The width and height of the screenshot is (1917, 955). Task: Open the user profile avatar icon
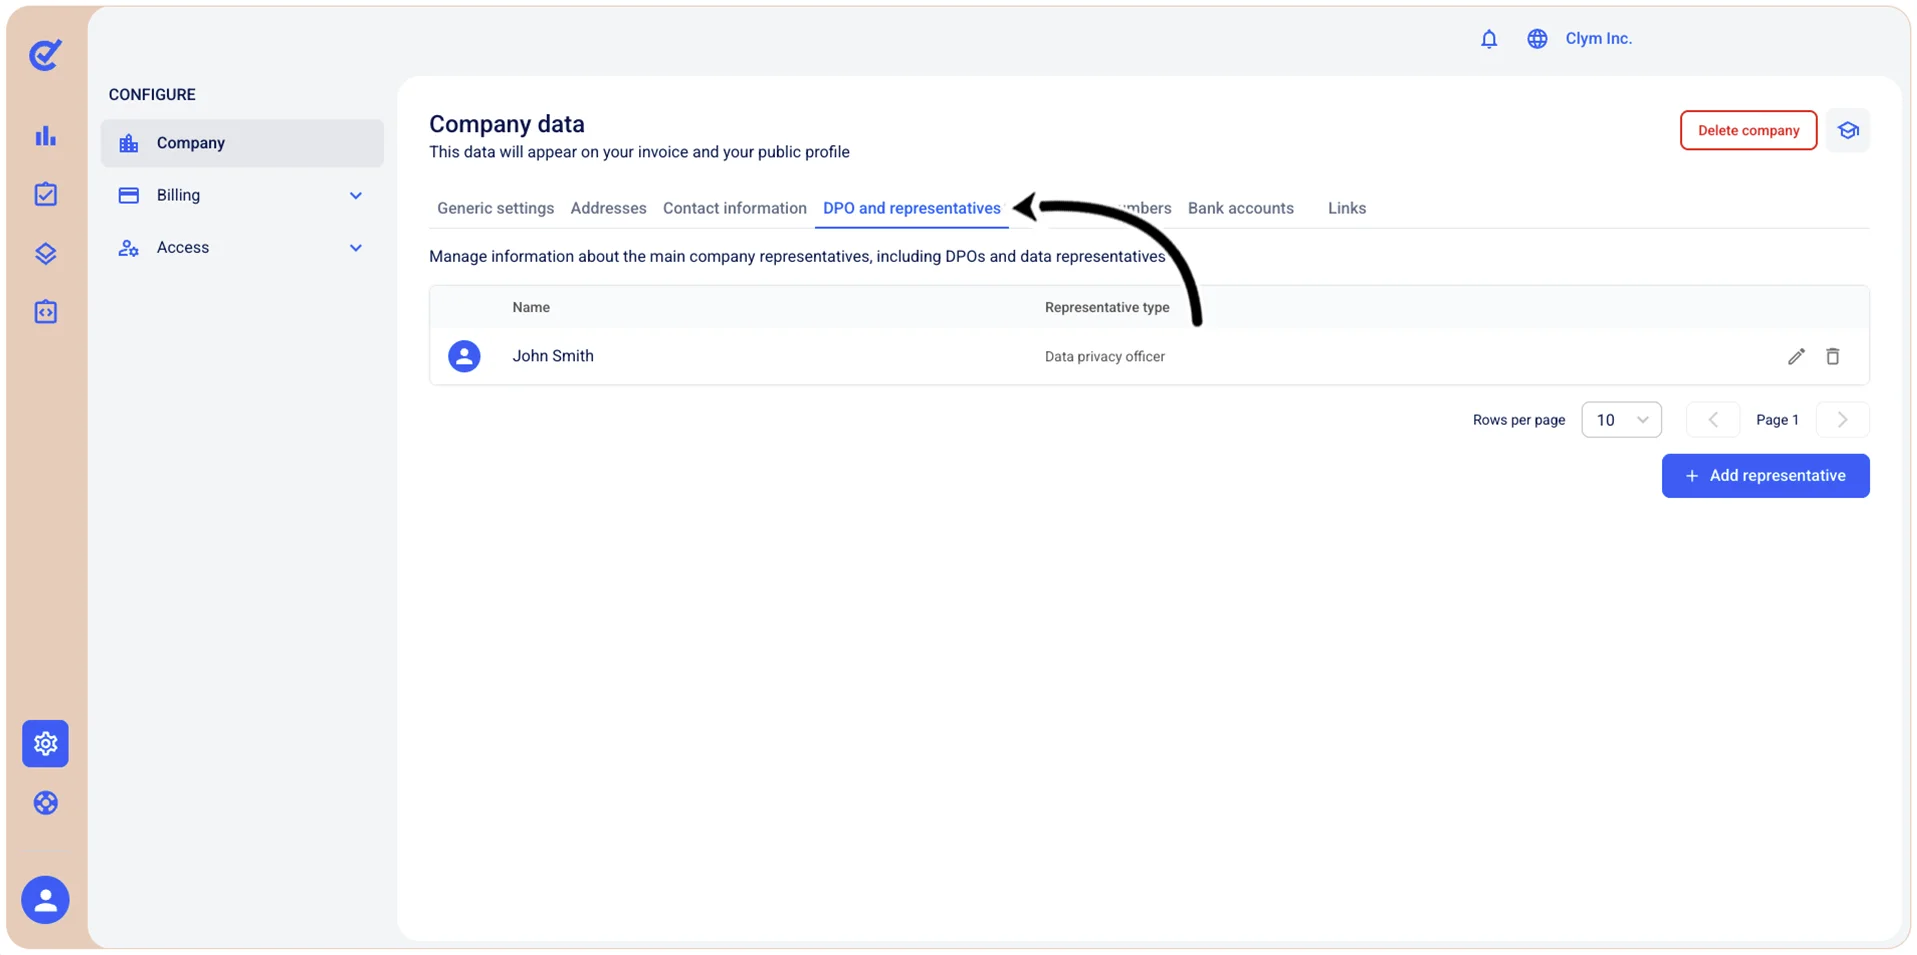coord(45,900)
